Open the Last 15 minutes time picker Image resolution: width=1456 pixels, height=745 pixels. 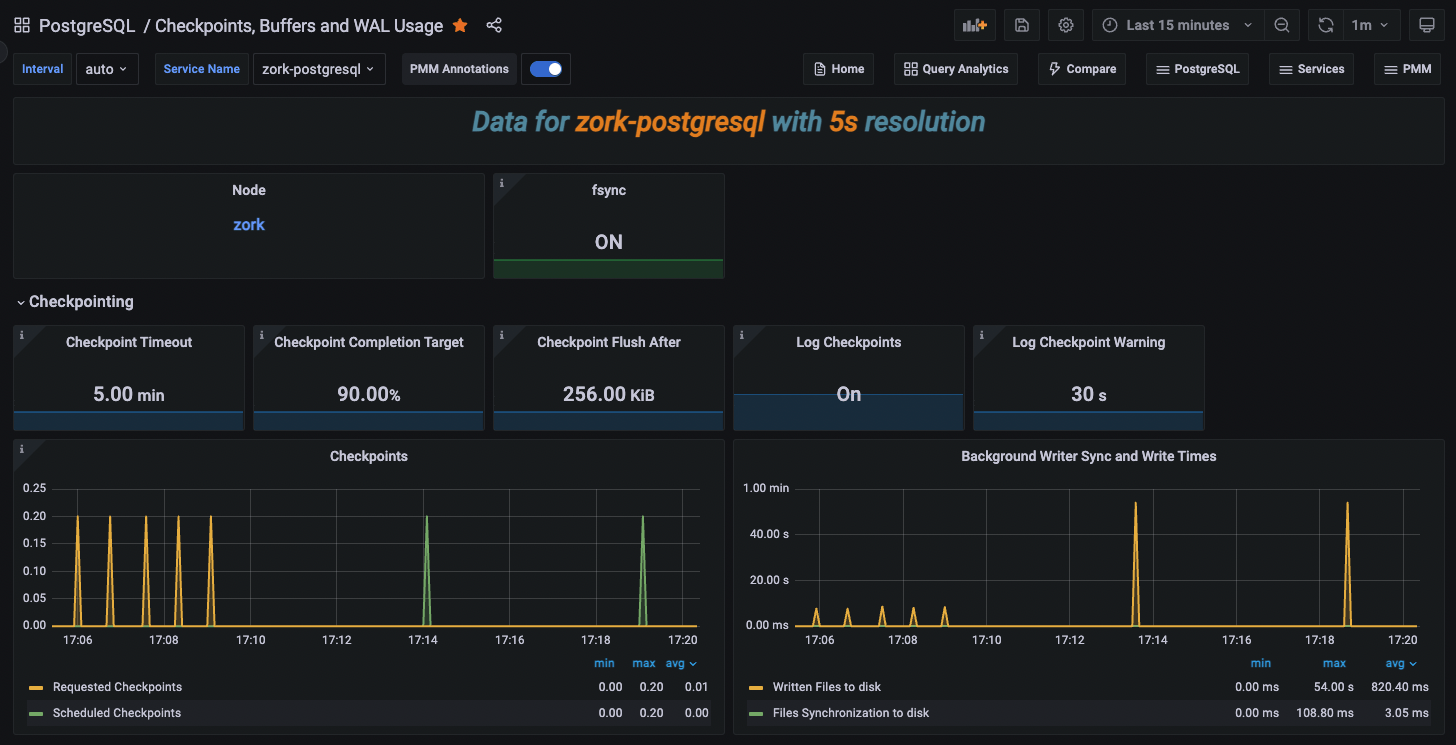1176,25
